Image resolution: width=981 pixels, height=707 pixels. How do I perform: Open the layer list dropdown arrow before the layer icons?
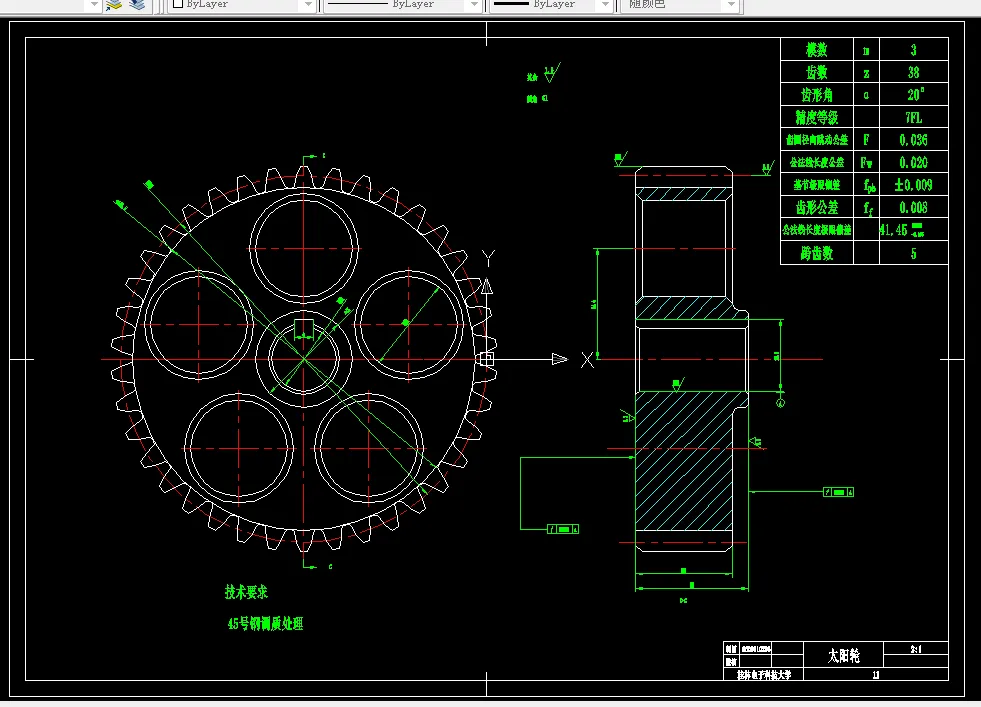pos(94,5)
